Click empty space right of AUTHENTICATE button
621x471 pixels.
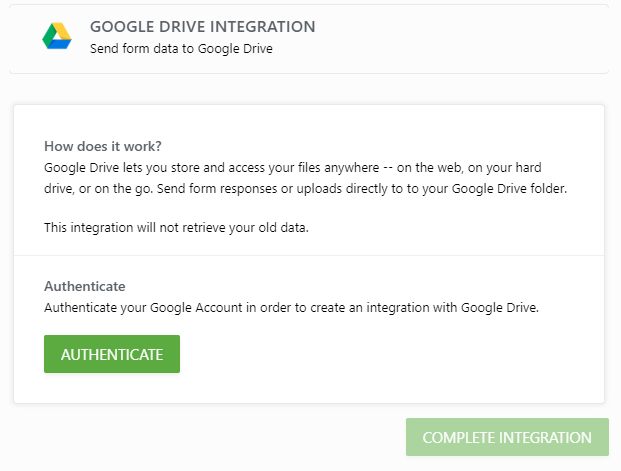(x=390, y=354)
